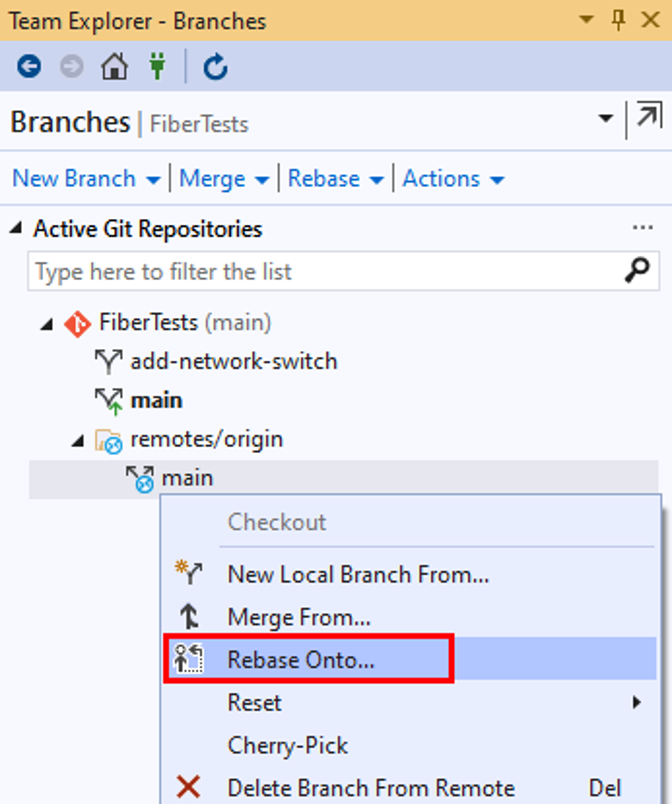The image size is (672, 804).
Task: Select Rebase Onto... in context menu
Action: [x=410, y=659]
